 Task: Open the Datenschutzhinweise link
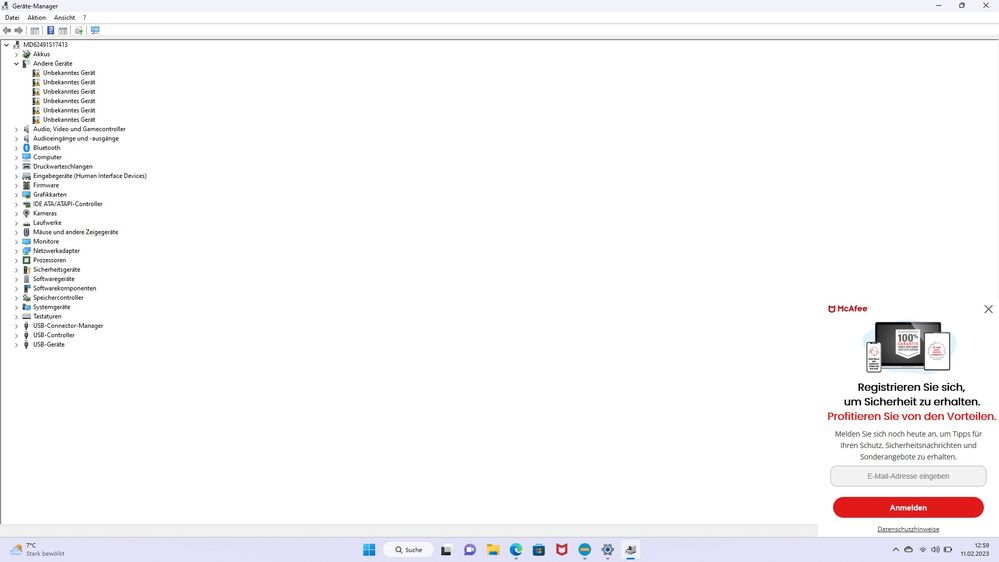[908, 529]
